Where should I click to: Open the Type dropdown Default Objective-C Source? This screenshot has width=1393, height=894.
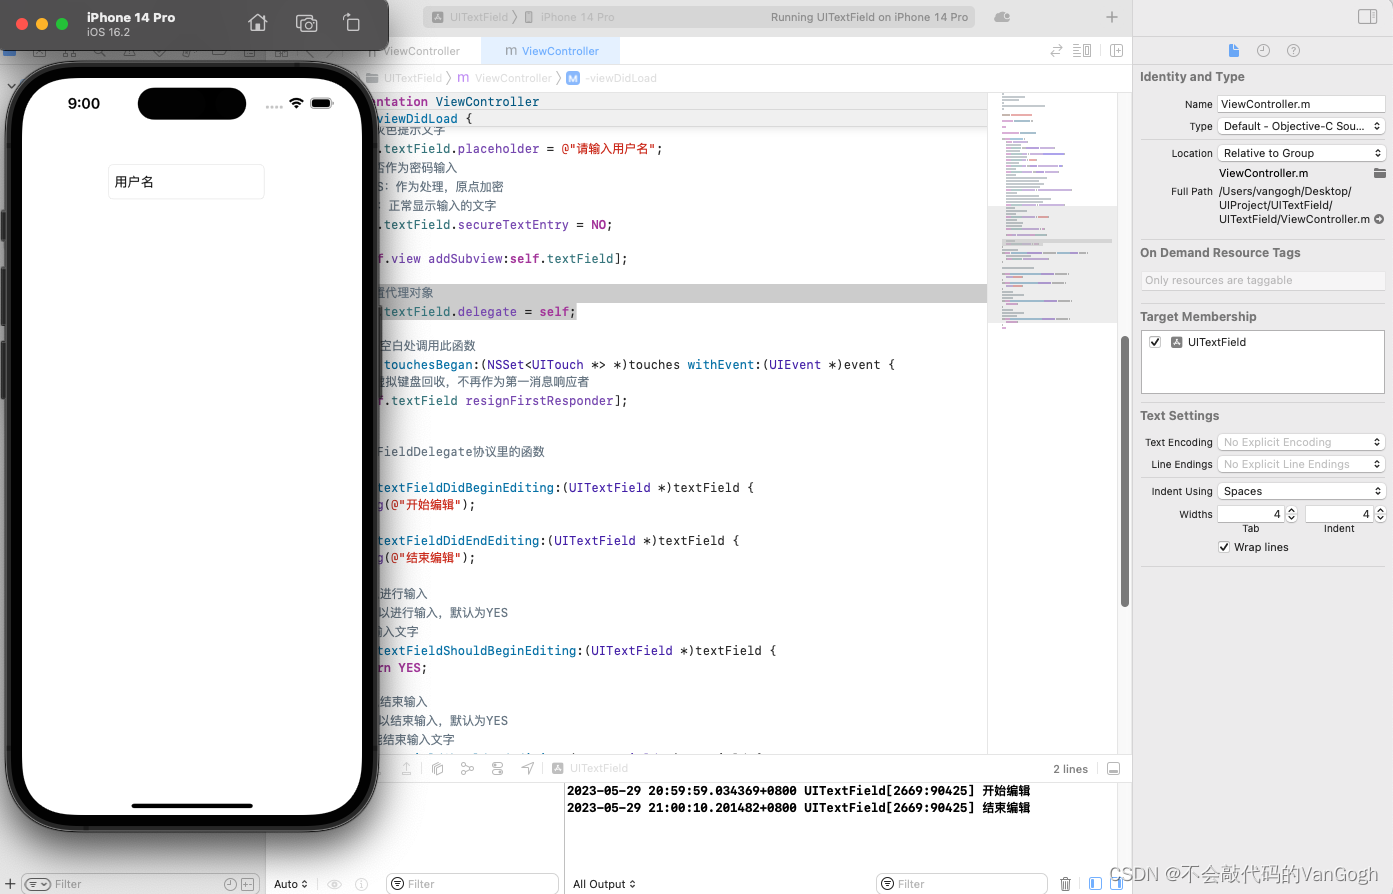coord(1301,126)
